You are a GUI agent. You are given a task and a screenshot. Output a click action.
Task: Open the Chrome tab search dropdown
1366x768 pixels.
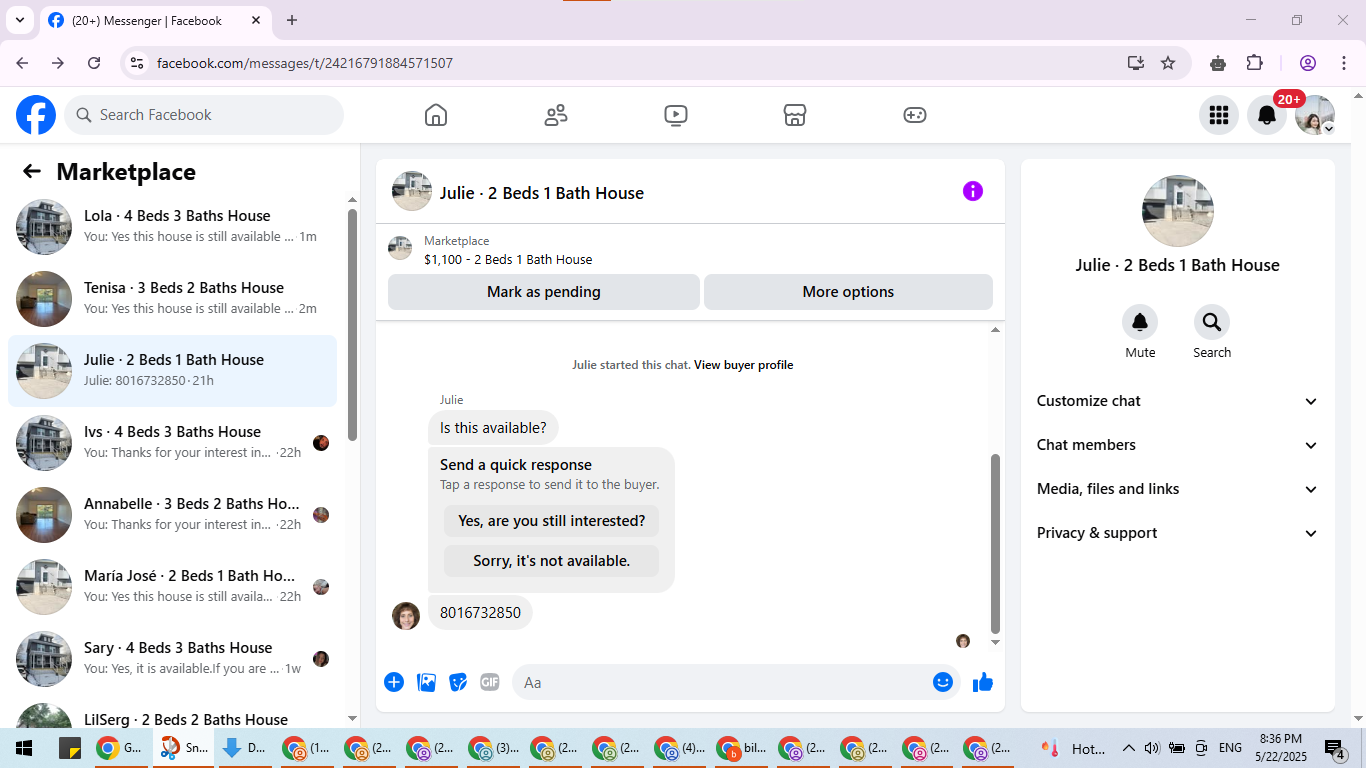pos(19,20)
